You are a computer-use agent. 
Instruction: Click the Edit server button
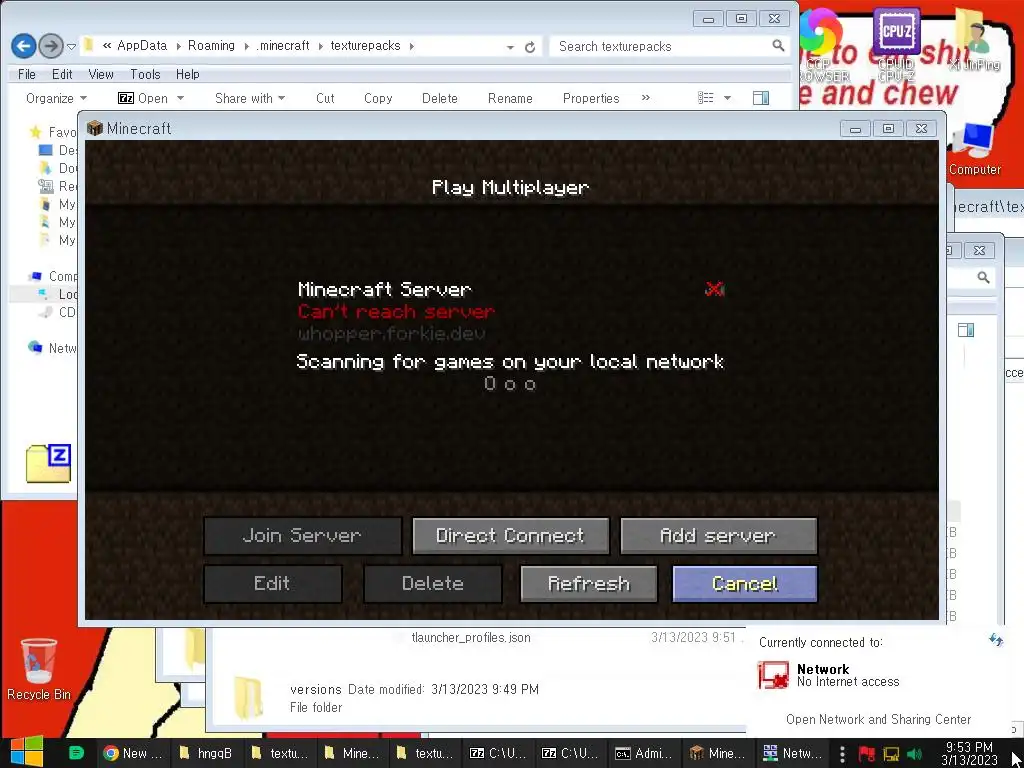point(272,583)
